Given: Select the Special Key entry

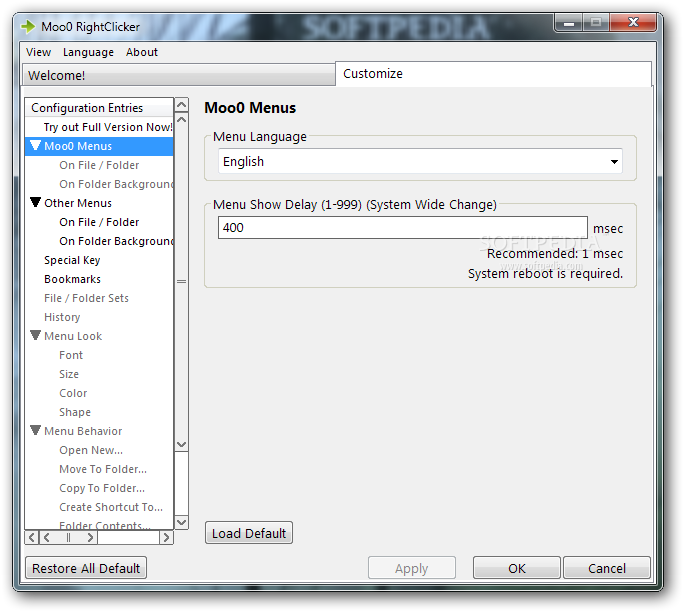Looking at the screenshot, I should pos(72,260).
